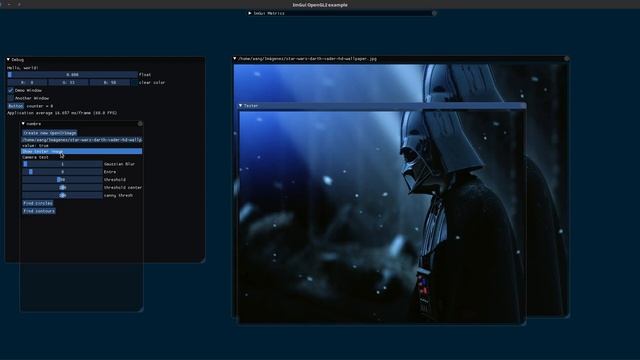Enable the Another Window checkbox
This screenshot has height=360, width=640.
click(11, 98)
